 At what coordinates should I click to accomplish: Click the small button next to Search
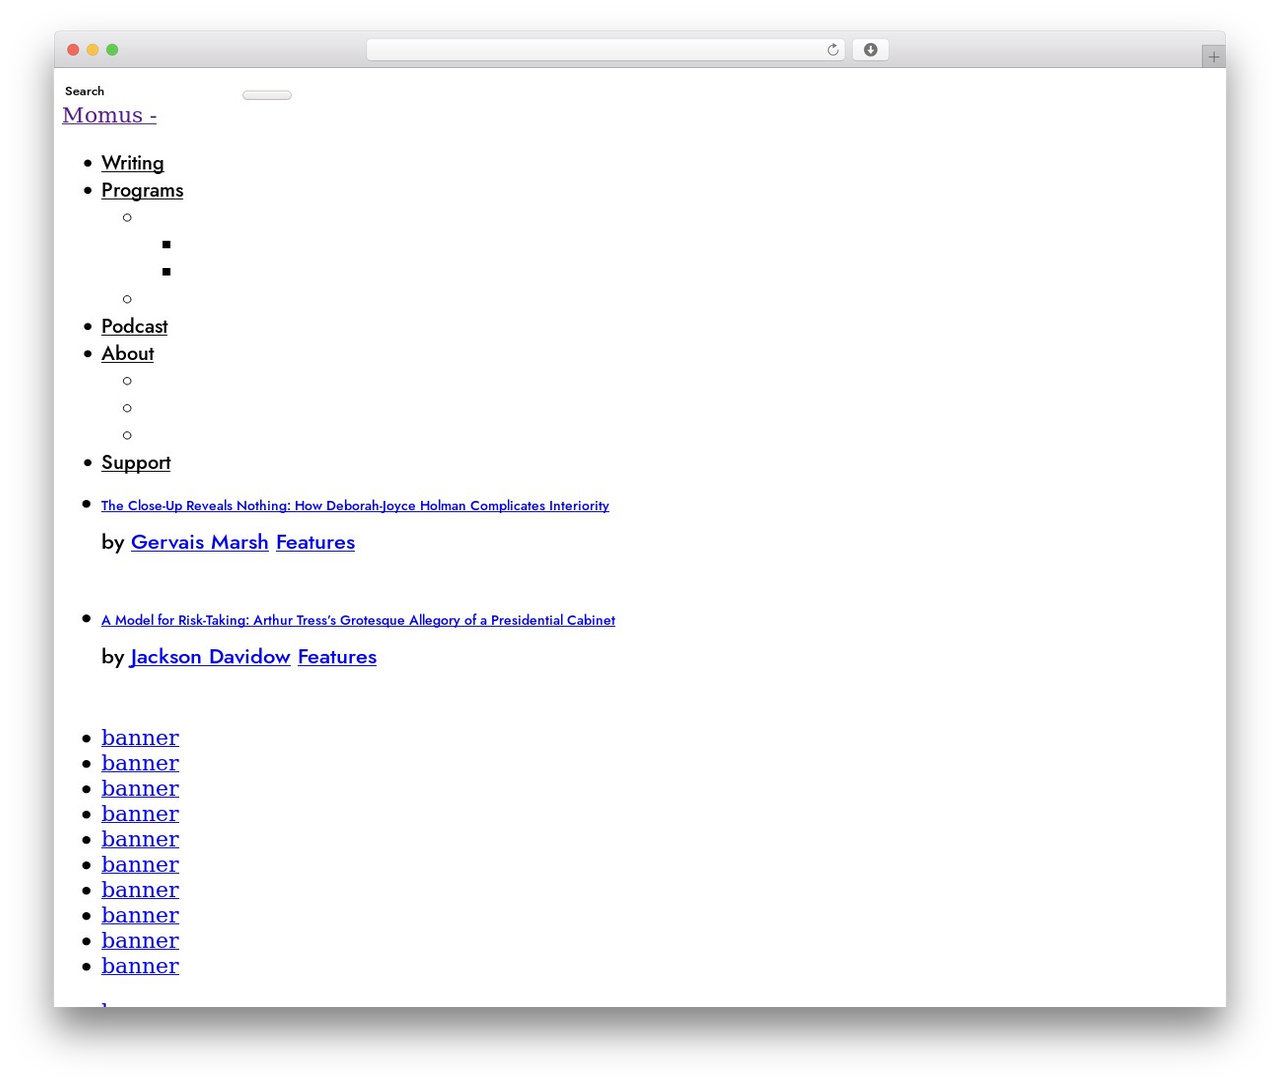(x=267, y=95)
